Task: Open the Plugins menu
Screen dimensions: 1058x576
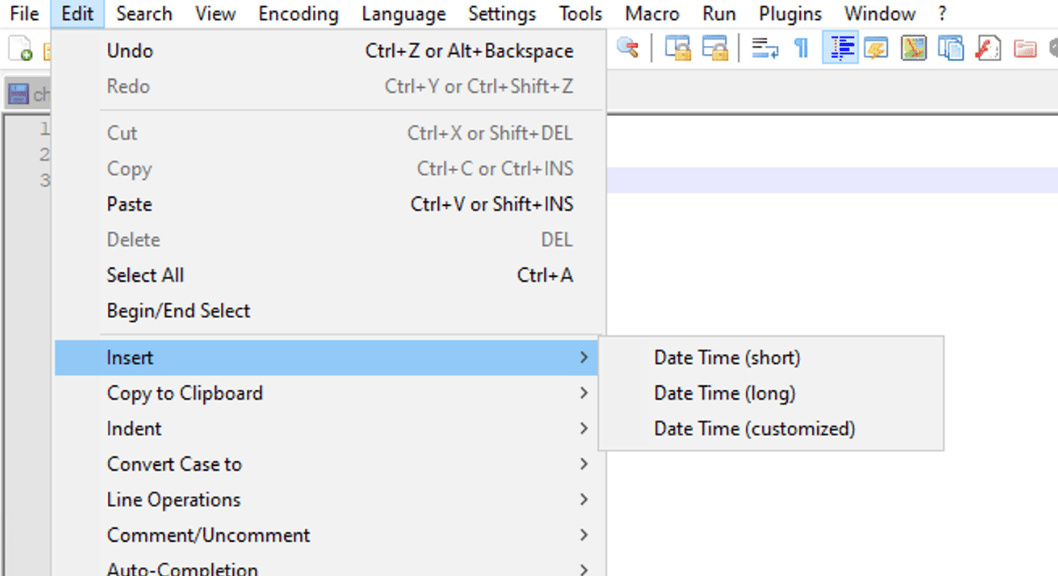Action: point(789,14)
